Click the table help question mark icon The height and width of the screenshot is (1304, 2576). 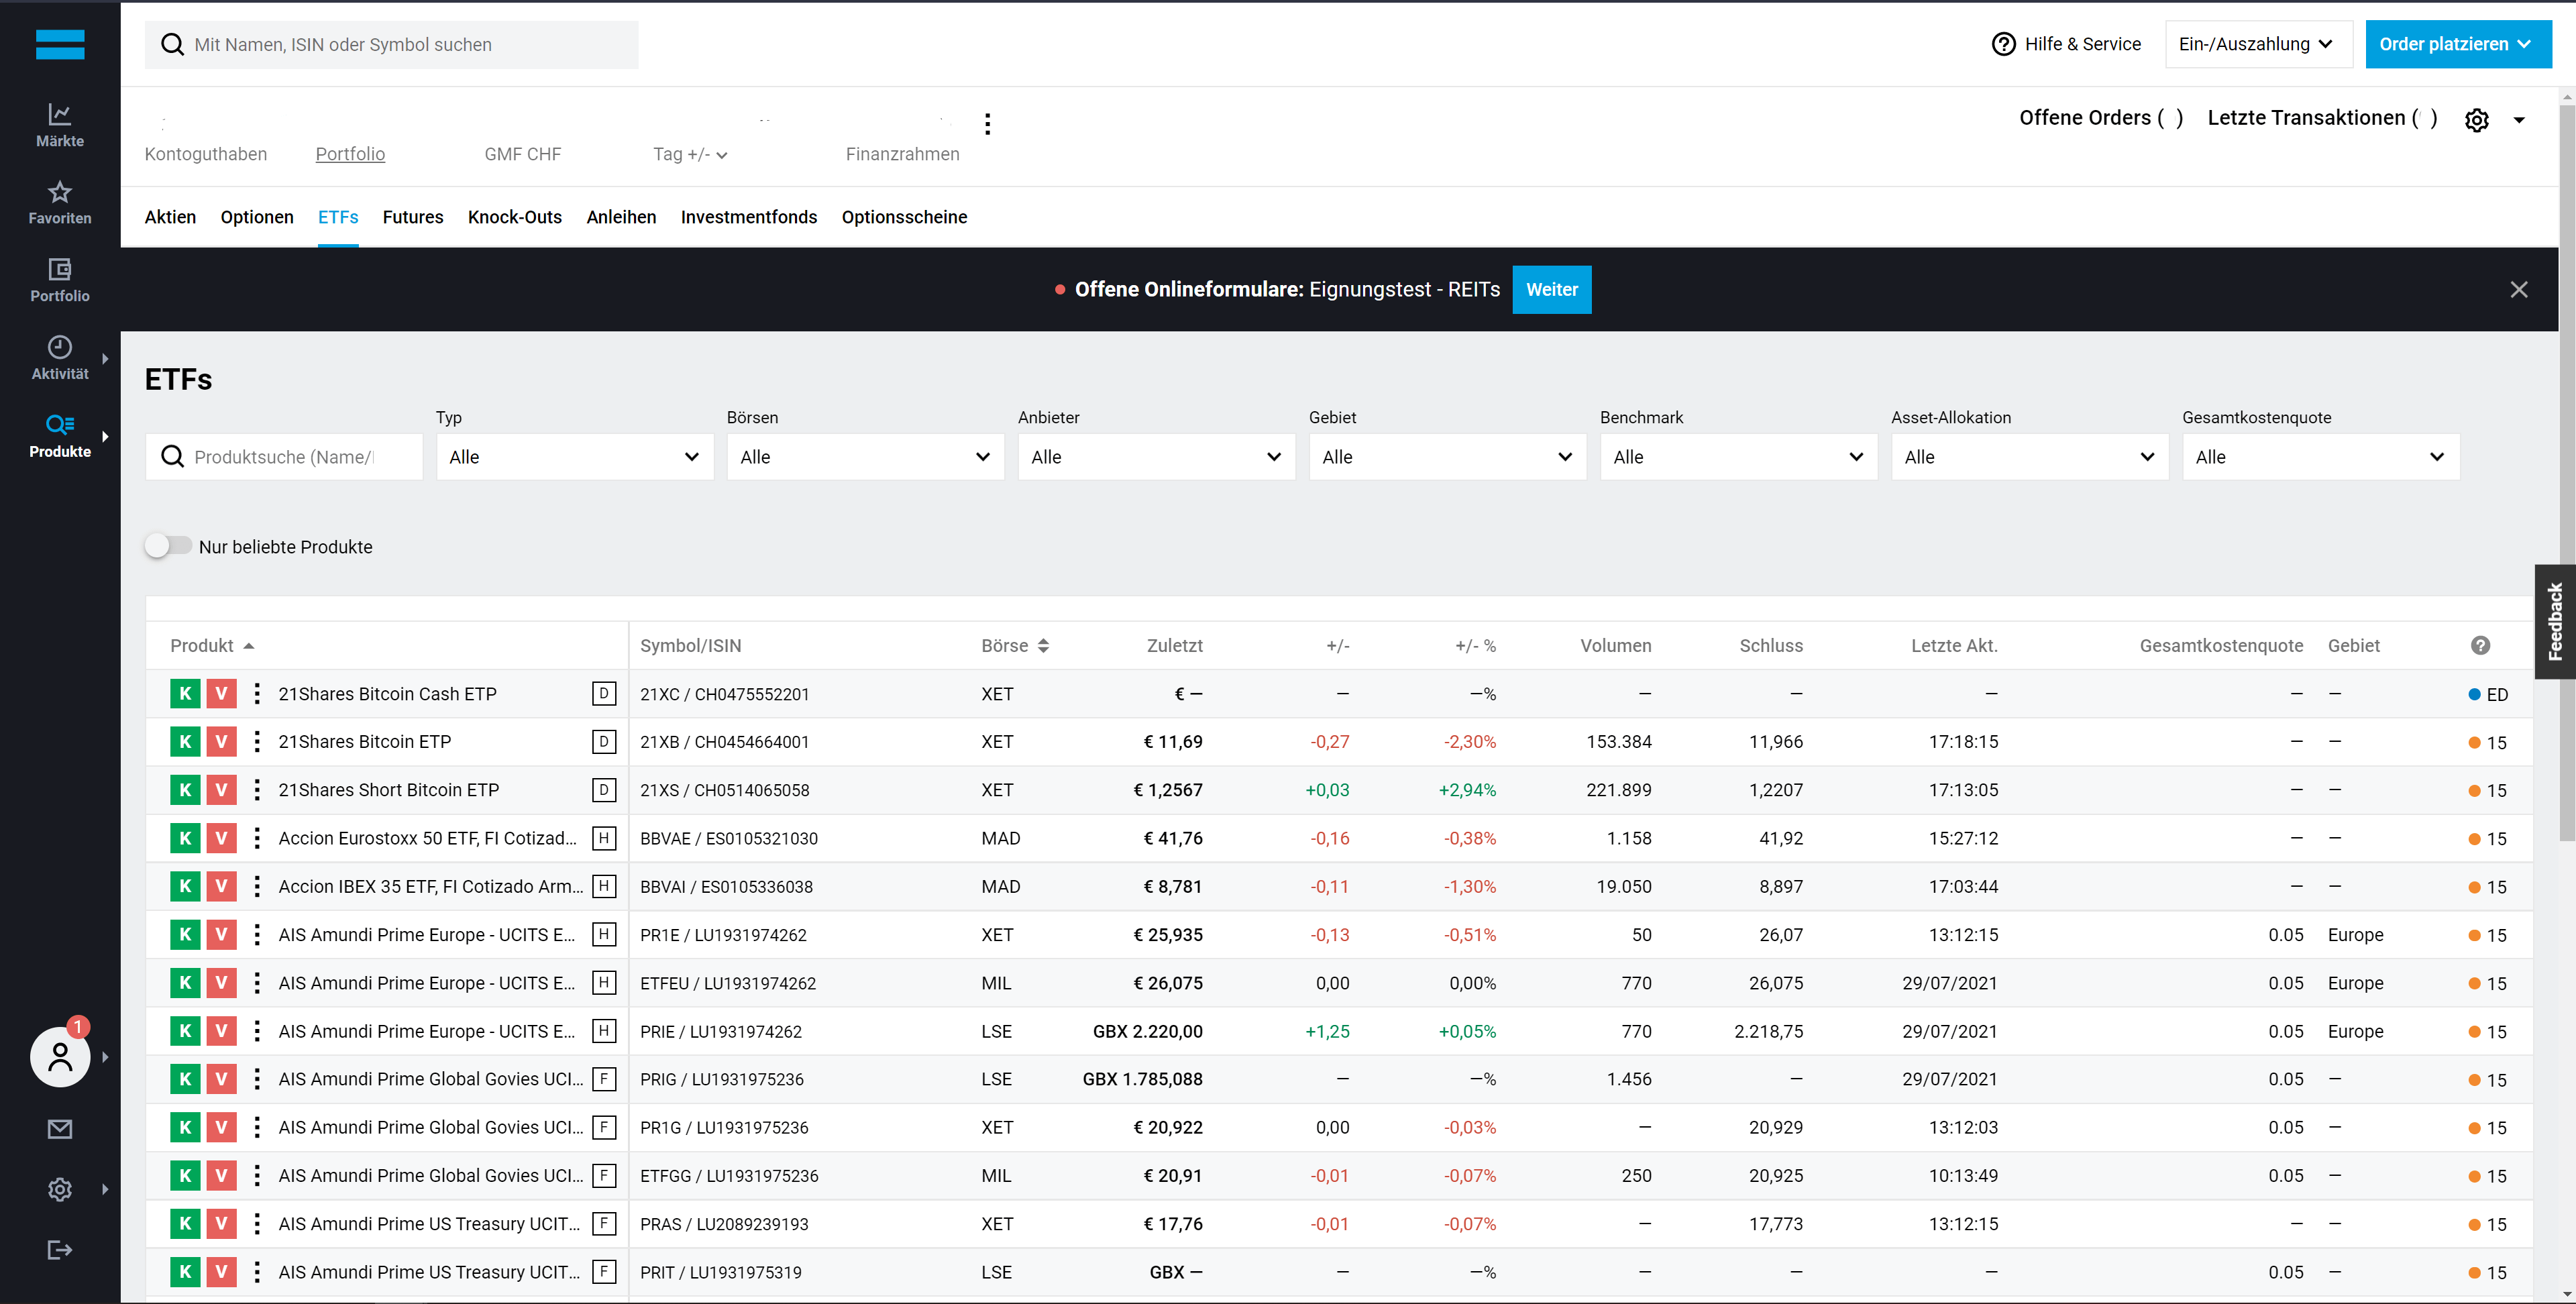click(x=2480, y=645)
